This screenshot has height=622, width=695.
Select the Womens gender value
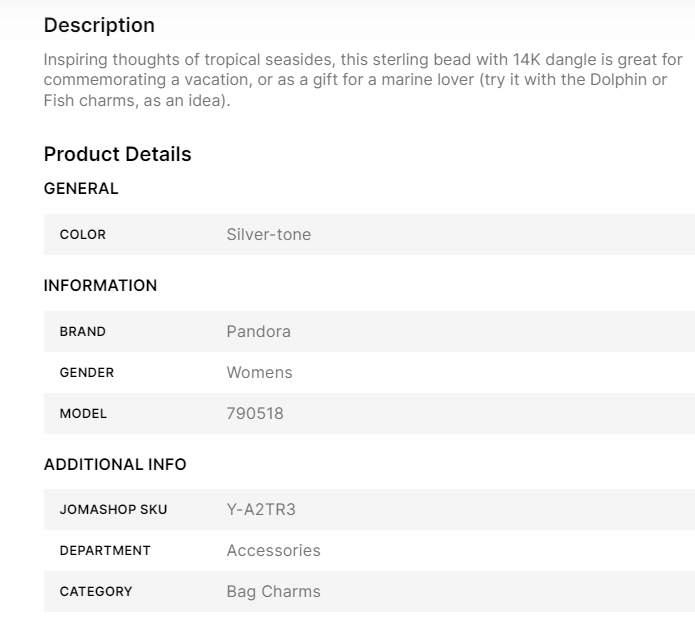click(x=259, y=372)
